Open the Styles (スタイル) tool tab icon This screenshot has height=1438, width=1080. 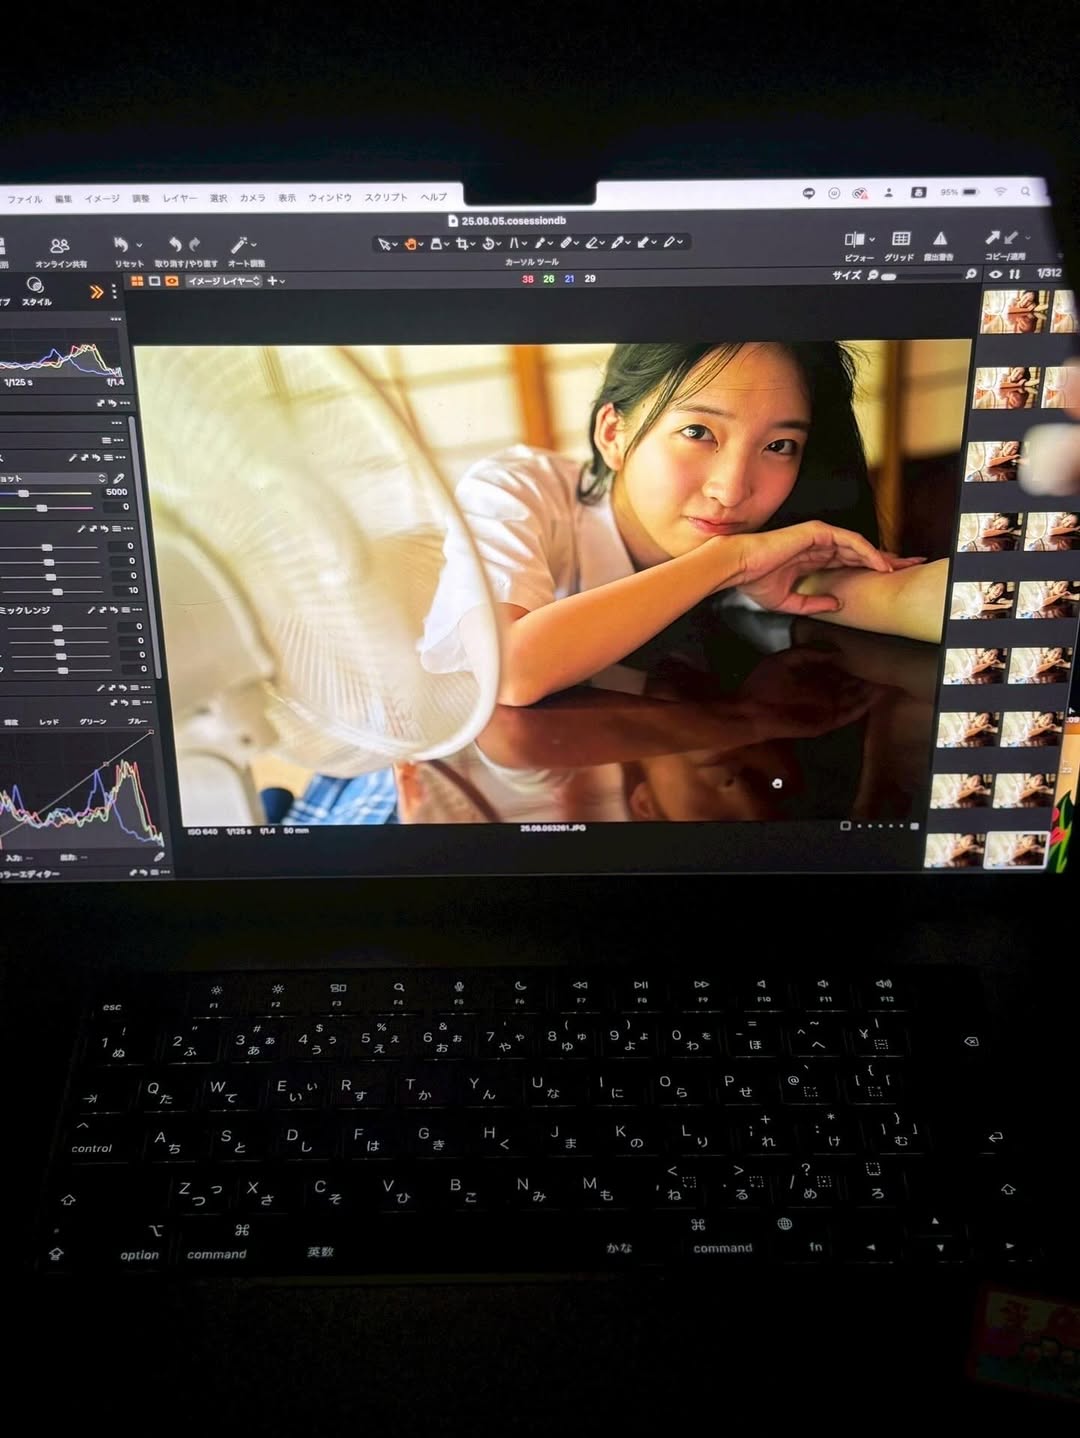[35, 287]
